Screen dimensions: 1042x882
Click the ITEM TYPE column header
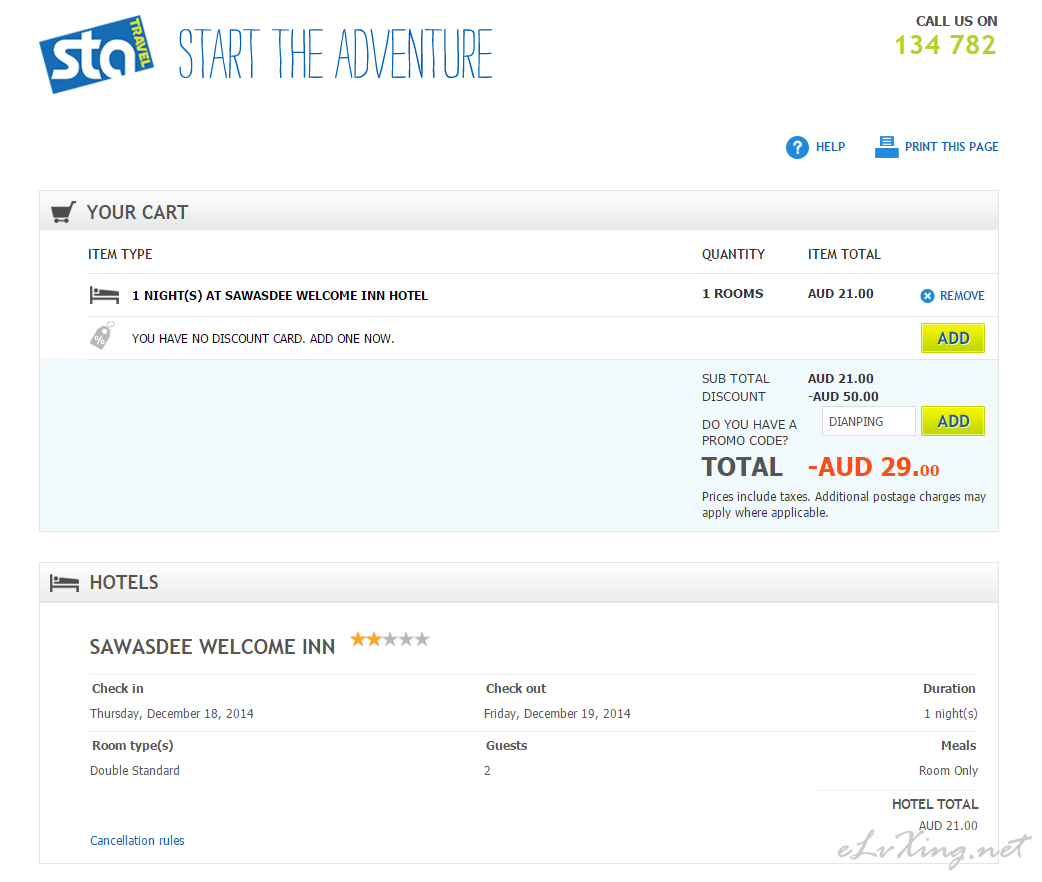120,255
